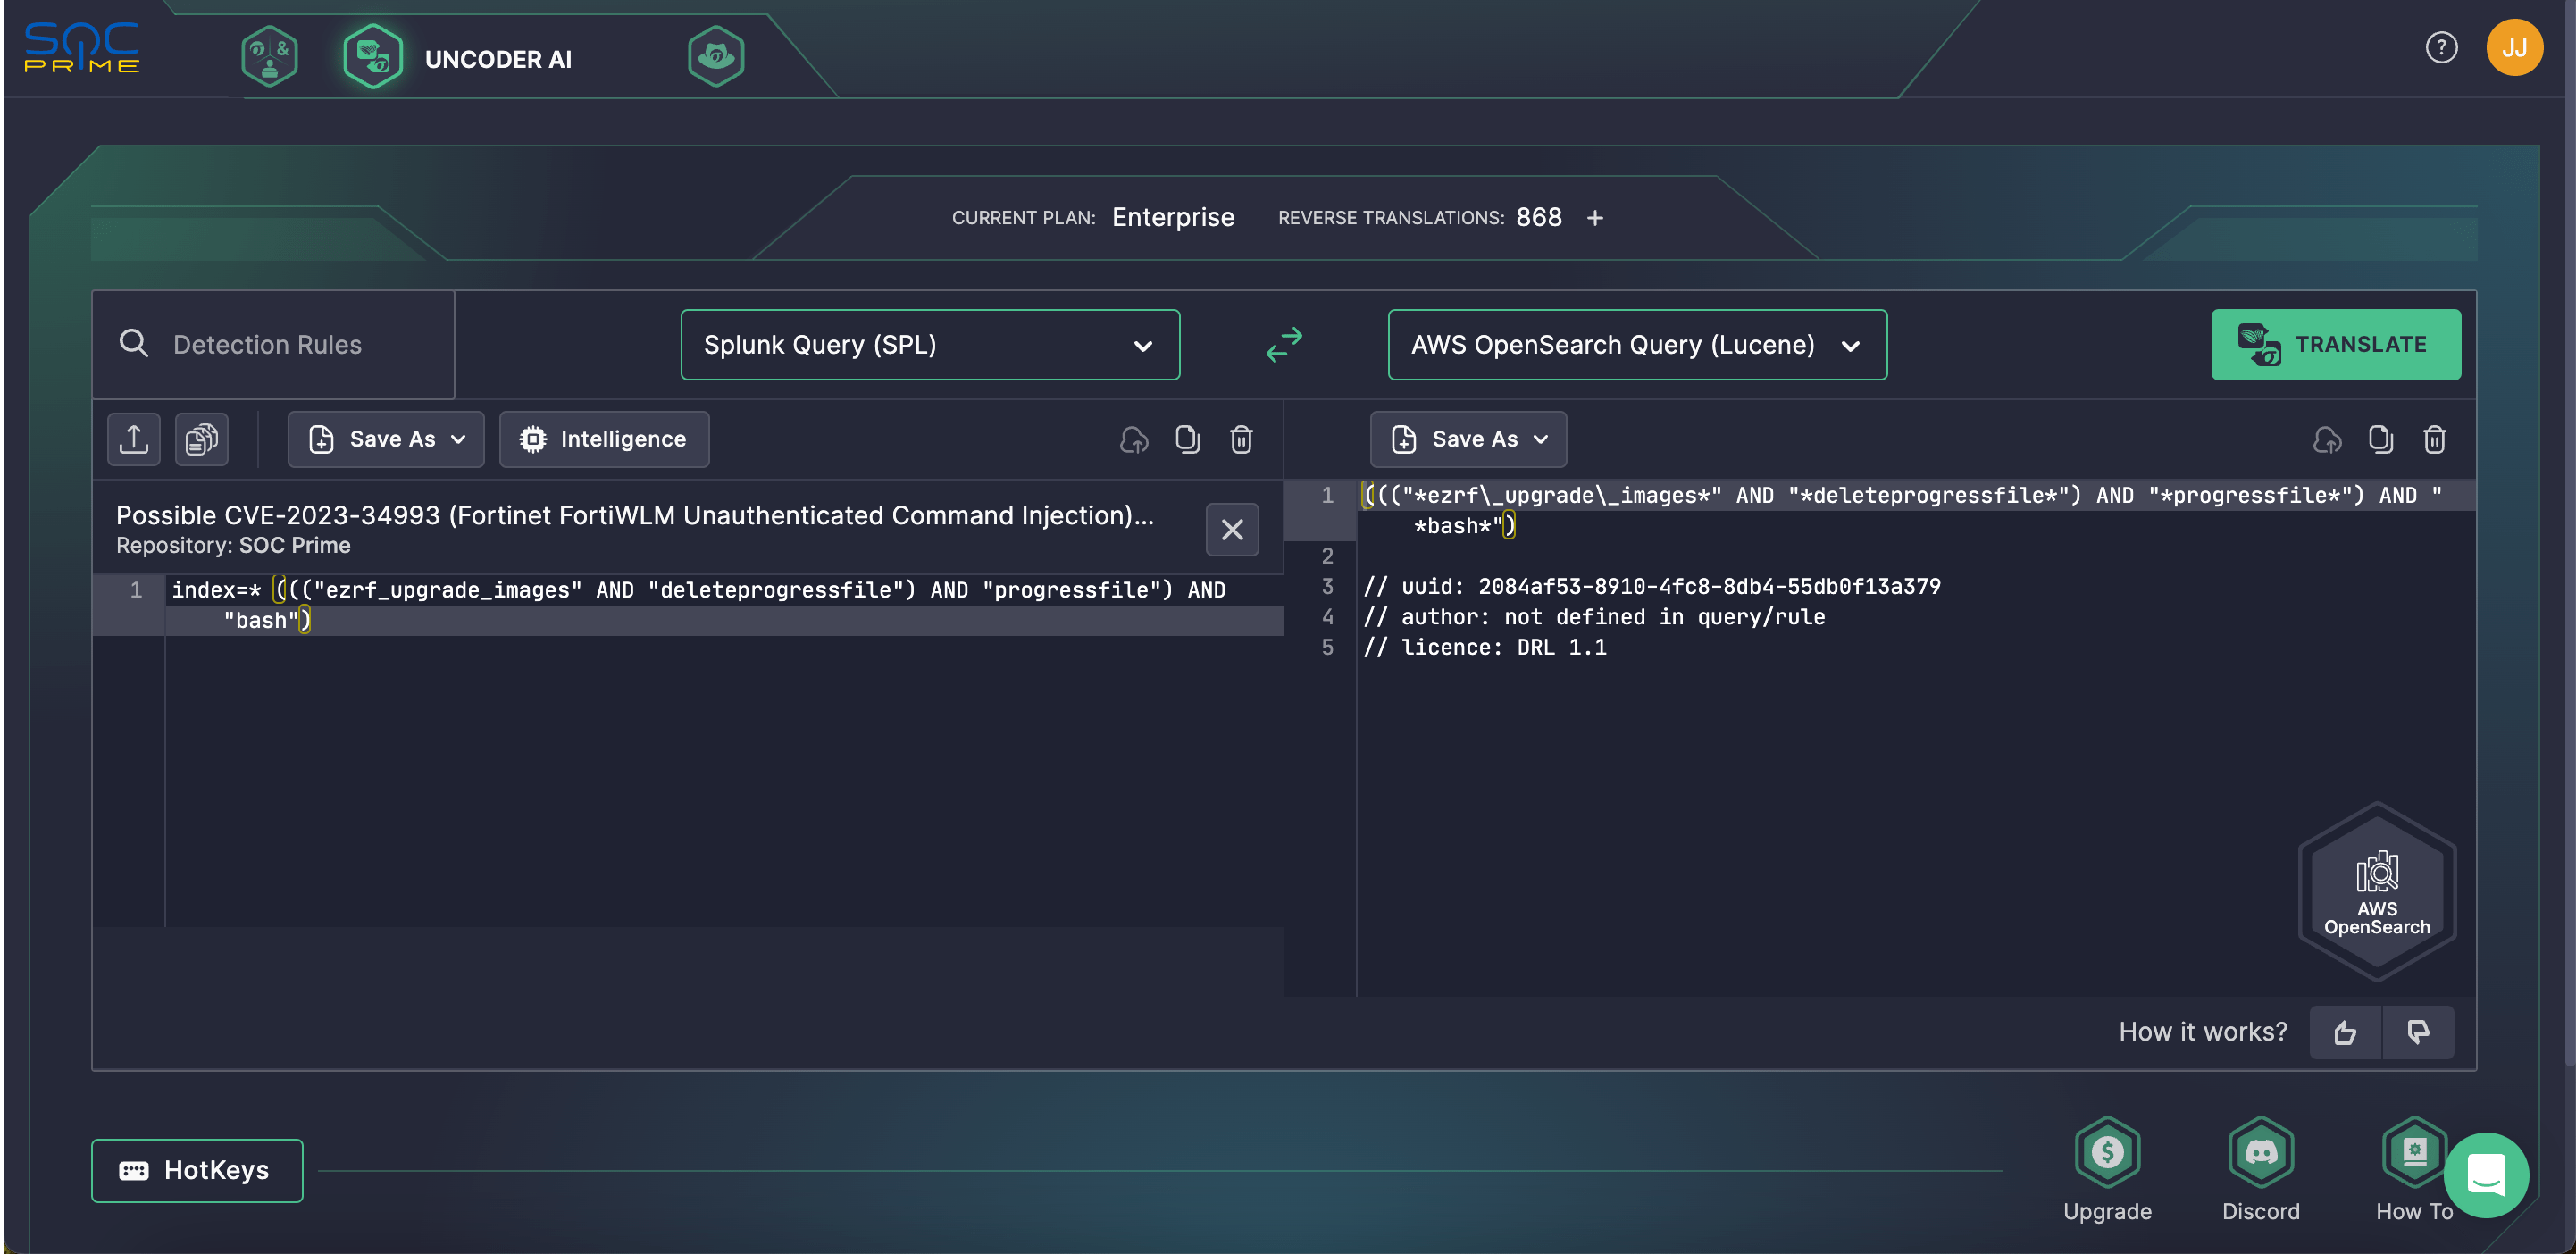Viewport: 2576px width, 1254px height.
Task: Open the help question mark icon
Action: click(2441, 47)
